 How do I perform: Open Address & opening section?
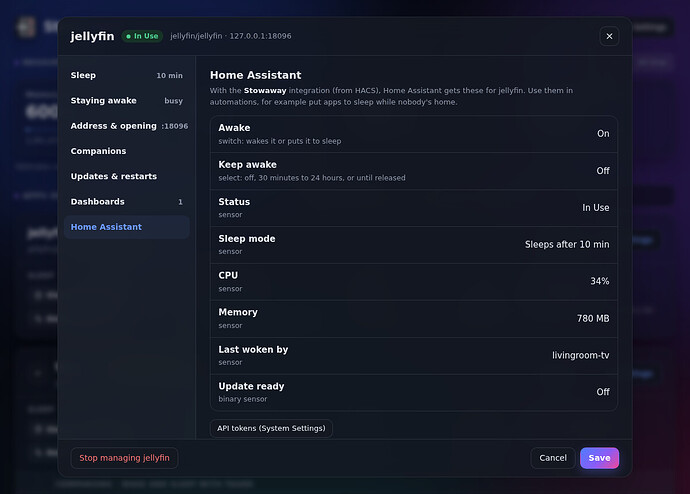(x=127, y=126)
